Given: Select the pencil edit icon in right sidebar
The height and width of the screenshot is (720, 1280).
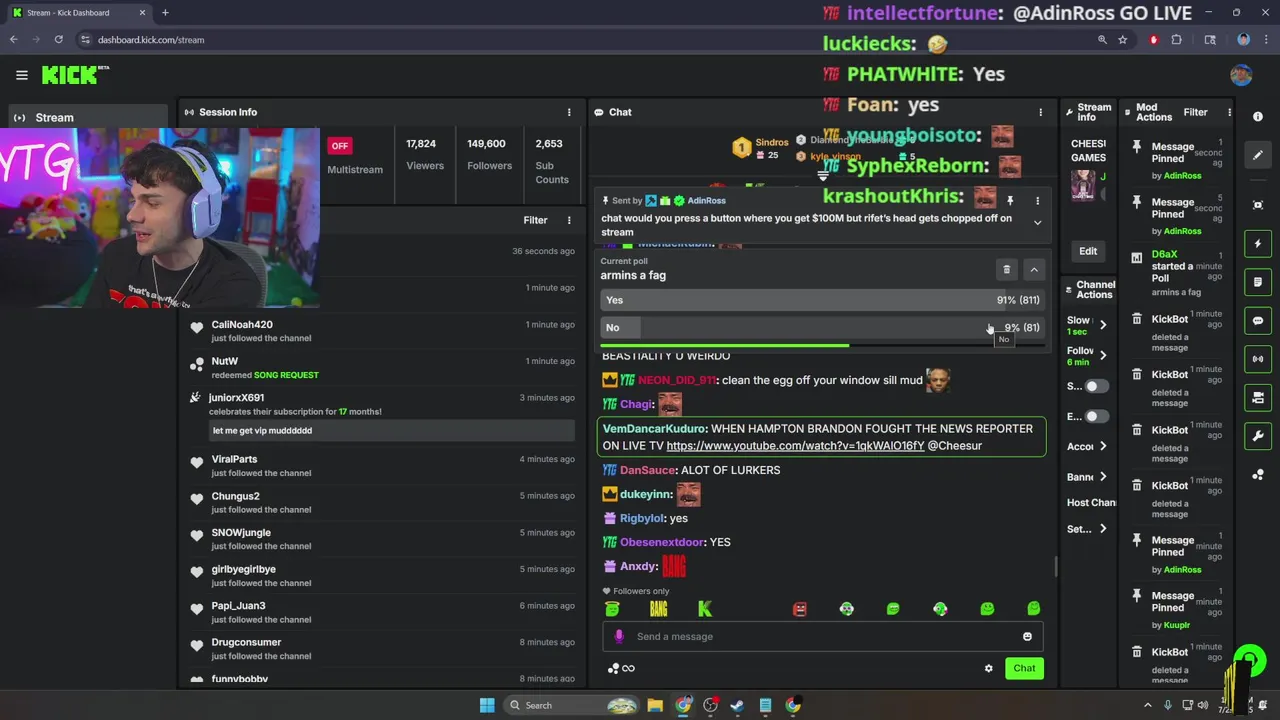Looking at the screenshot, I should (1258, 155).
